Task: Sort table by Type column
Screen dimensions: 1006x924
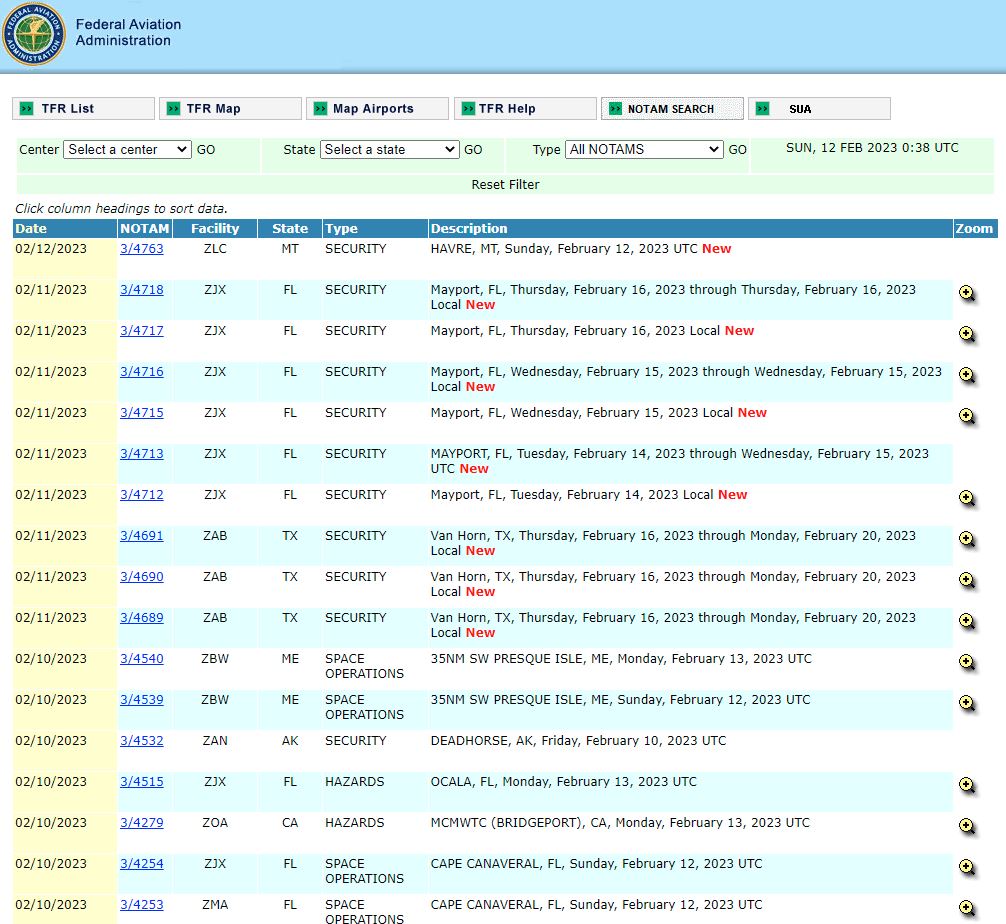Action: click(341, 228)
